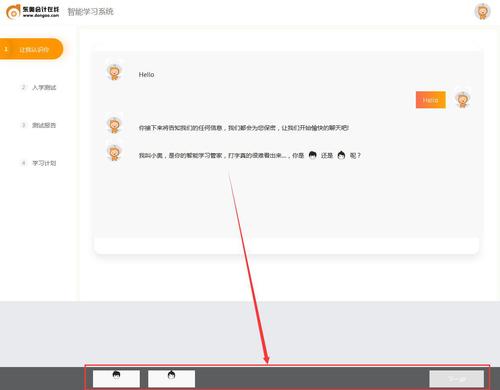The height and width of the screenshot is (390, 500).
Task: Click the Dongao logo in the header
Action: point(33,12)
